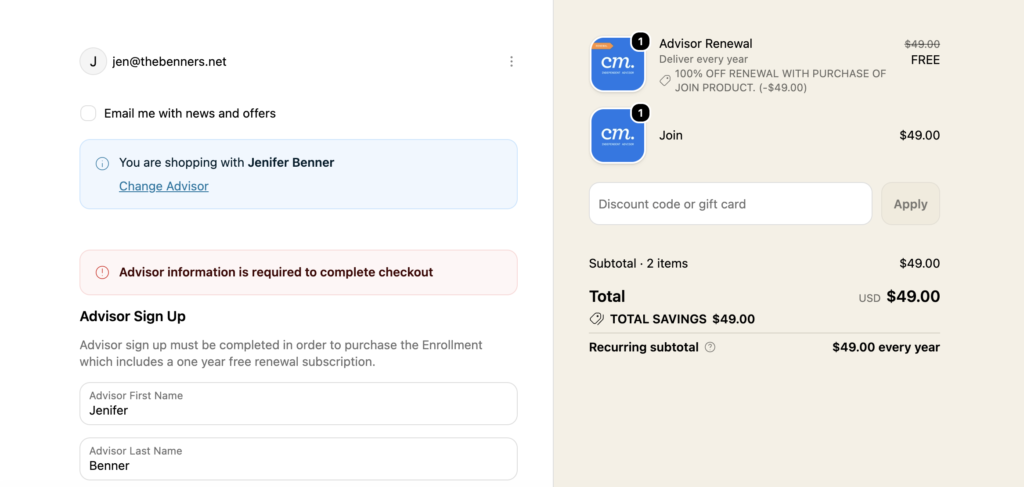
Task: Click the Apply discount button
Action: pos(910,204)
